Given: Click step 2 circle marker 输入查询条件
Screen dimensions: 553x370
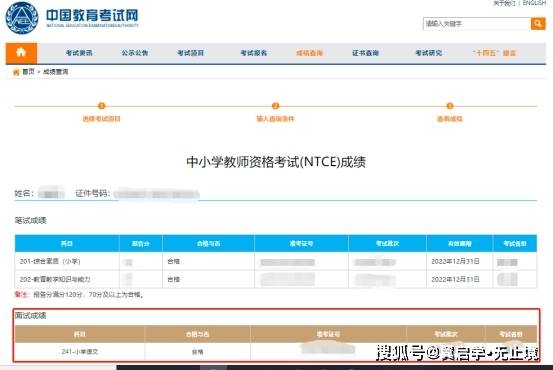Looking at the screenshot, I should pyautogui.click(x=275, y=105).
